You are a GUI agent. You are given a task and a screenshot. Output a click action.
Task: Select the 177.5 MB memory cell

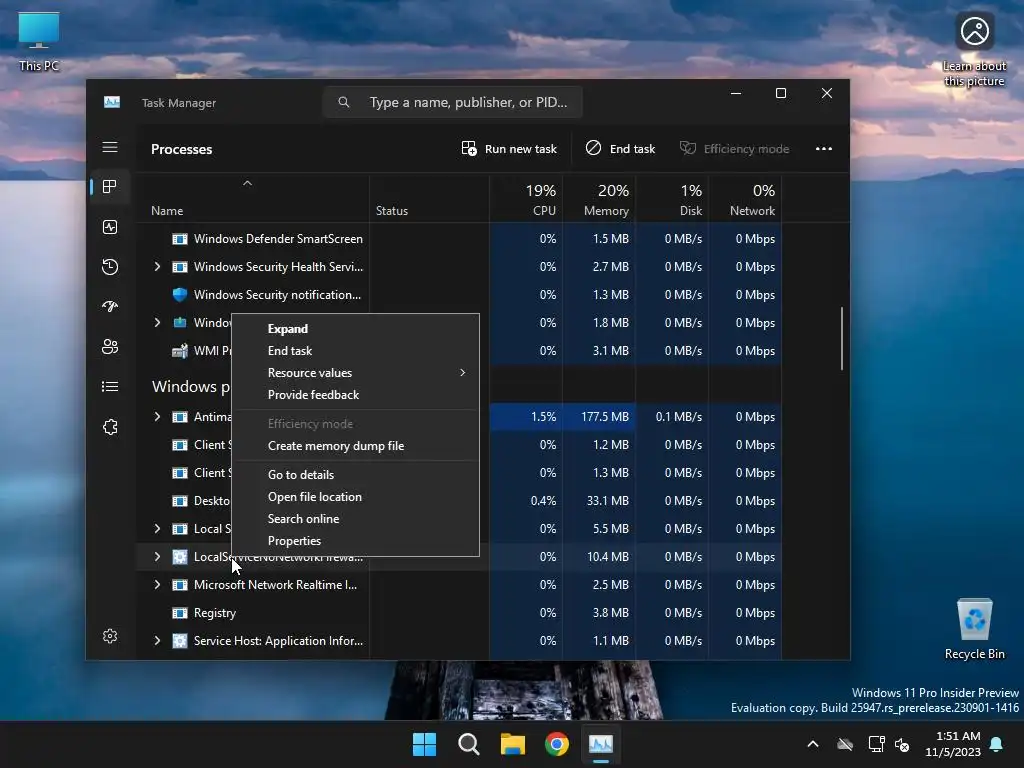pyautogui.click(x=599, y=417)
